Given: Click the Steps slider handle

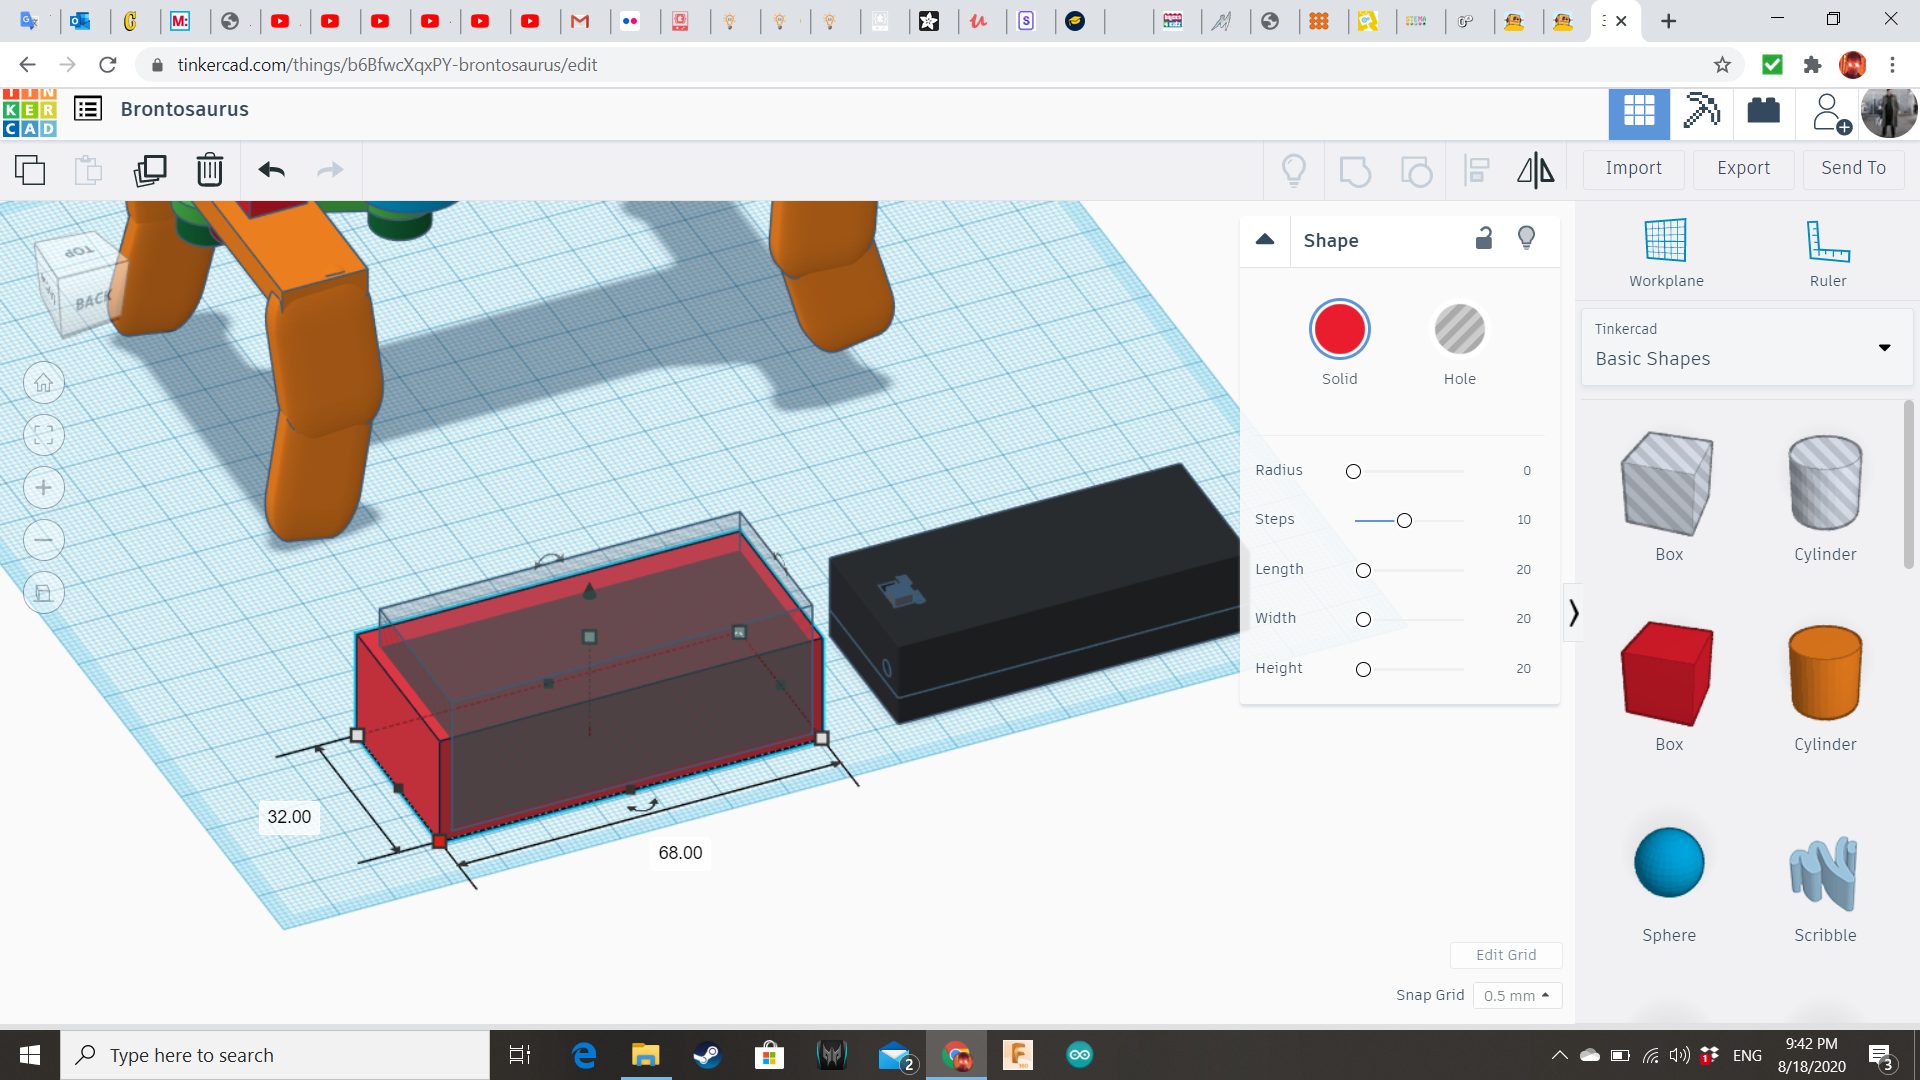Looking at the screenshot, I should [x=1404, y=520].
